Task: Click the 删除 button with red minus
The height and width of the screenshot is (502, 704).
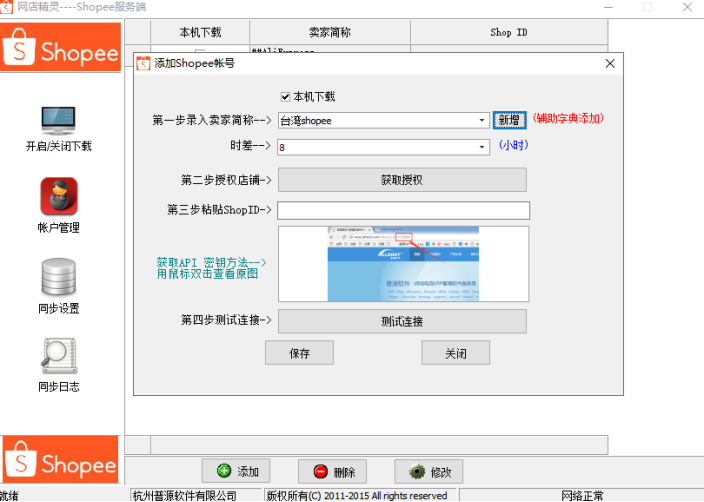Action: [333, 471]
